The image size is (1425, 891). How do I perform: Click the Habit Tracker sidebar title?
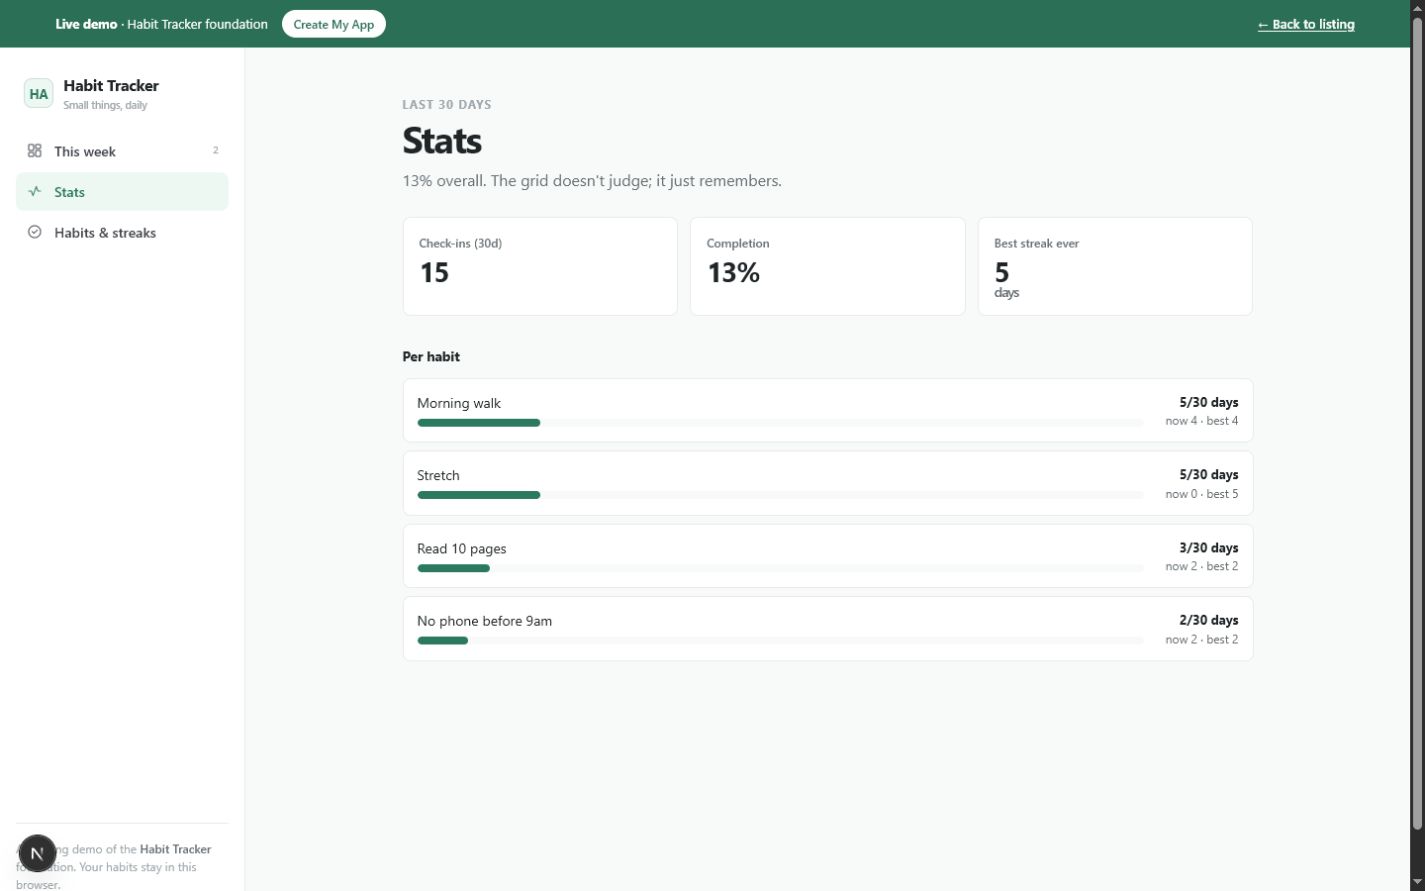tap(111, 86)
